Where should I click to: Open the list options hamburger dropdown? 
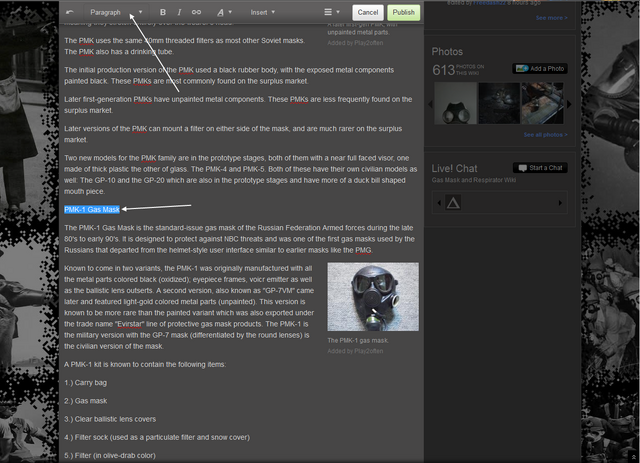(331, 12)
